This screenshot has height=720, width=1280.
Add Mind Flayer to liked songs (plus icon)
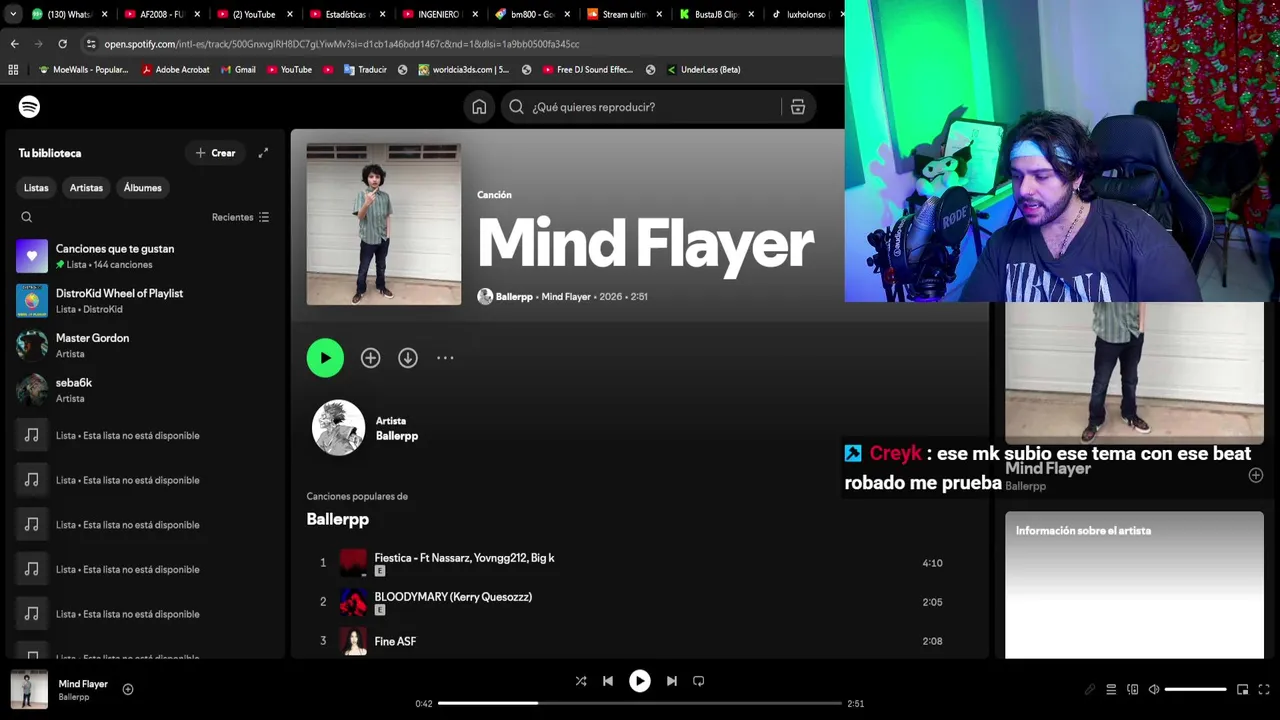tap(370, 358)
